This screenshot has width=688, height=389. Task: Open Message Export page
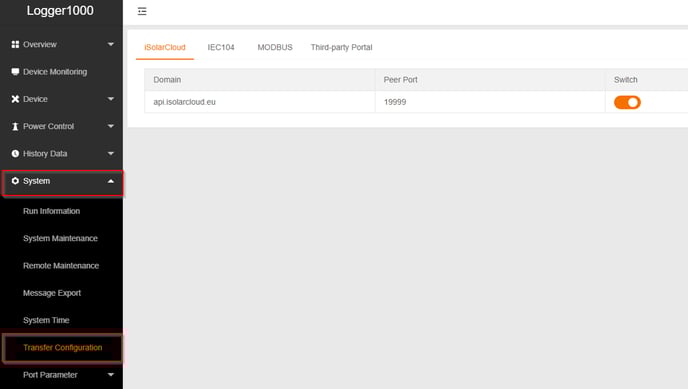click(x=52, y=293)
